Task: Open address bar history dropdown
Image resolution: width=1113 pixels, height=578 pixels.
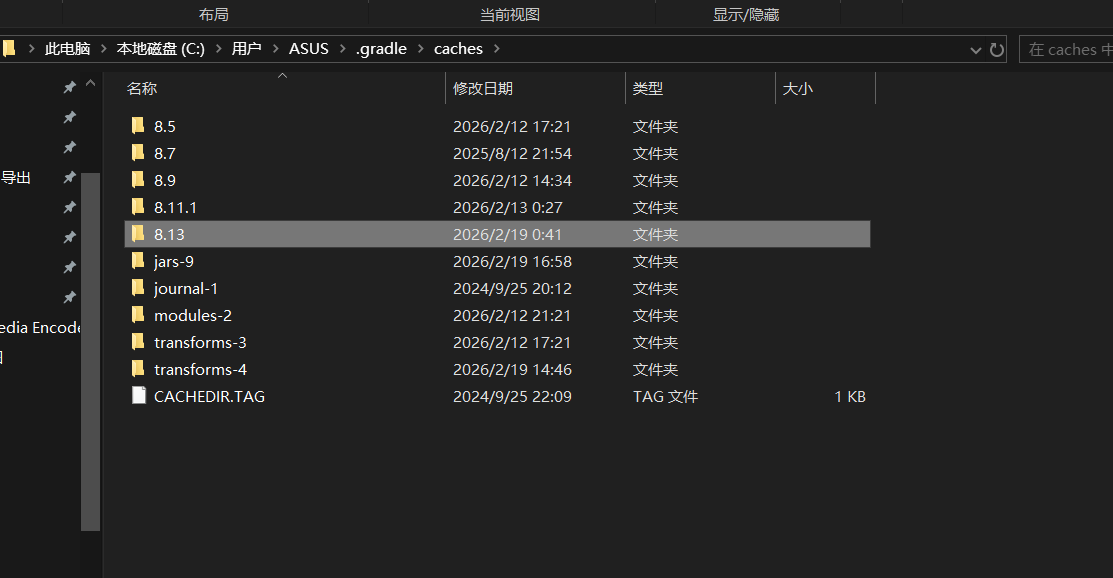Action: pyautogui.click(x=976, y=49)
